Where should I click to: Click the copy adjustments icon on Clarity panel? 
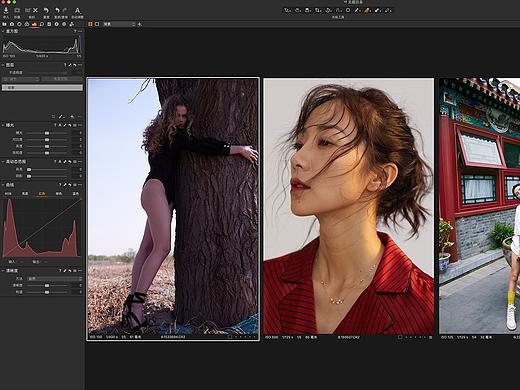click(x=65, y=271)
